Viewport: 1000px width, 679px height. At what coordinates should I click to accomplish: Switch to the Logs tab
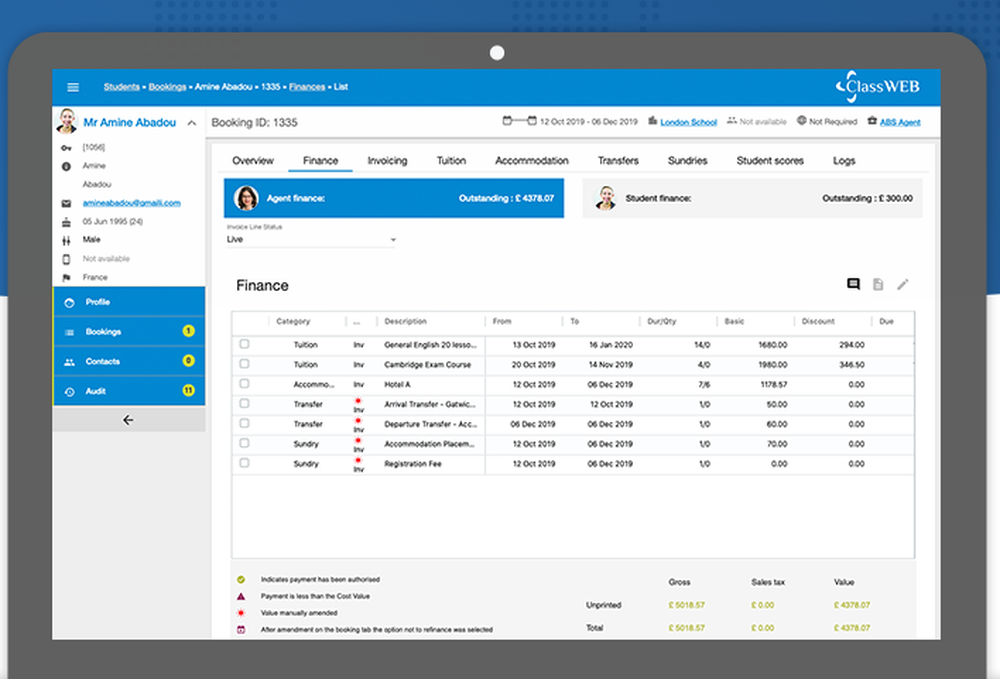844,161
